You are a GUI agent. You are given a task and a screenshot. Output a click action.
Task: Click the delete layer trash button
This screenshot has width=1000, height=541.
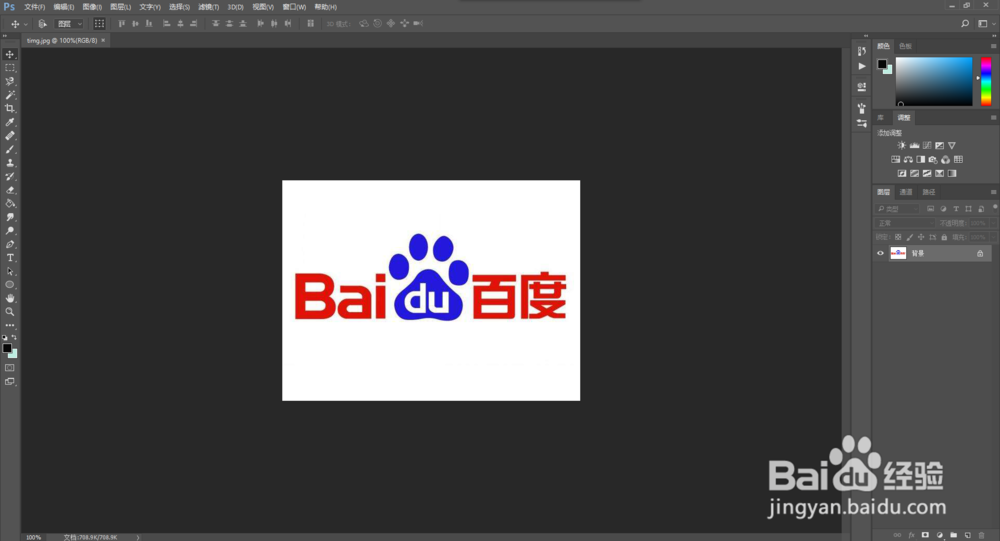click(982, 535)
